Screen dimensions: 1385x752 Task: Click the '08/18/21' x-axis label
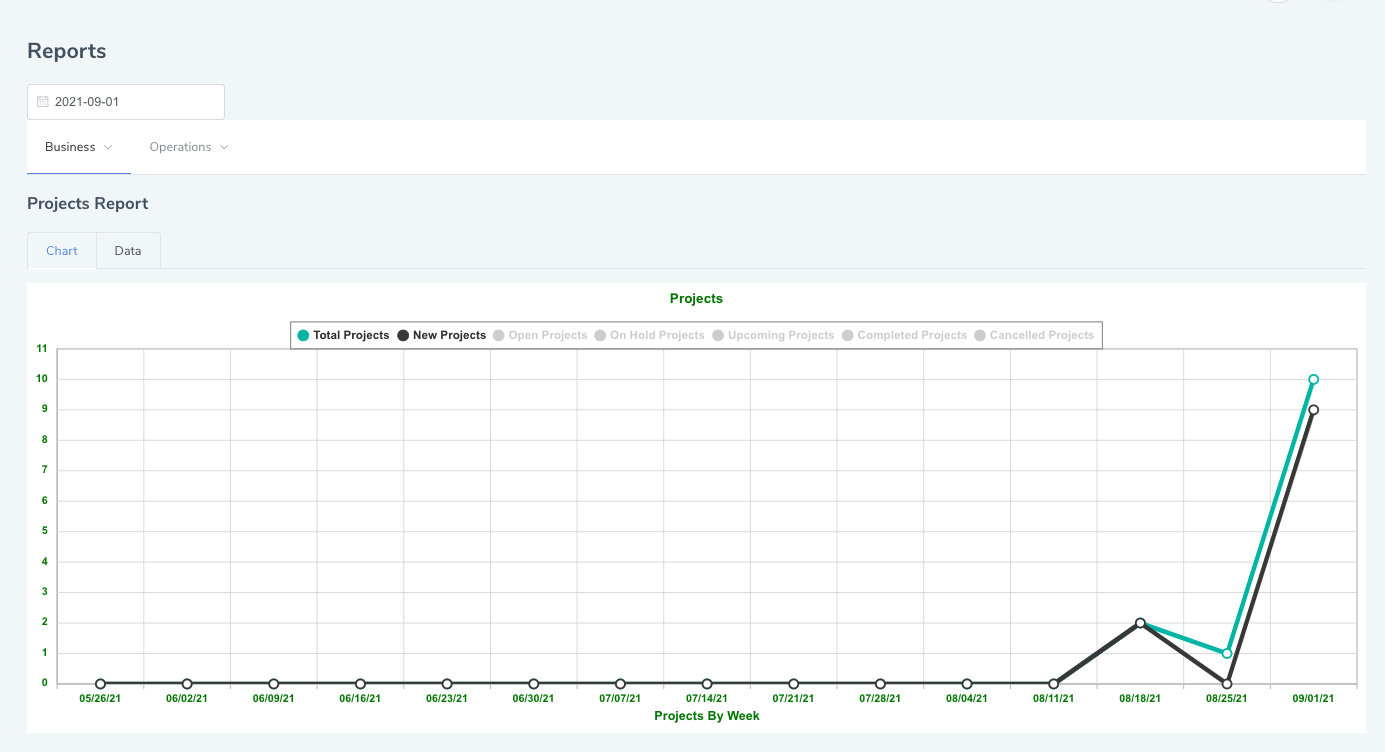pos(1140,699)
